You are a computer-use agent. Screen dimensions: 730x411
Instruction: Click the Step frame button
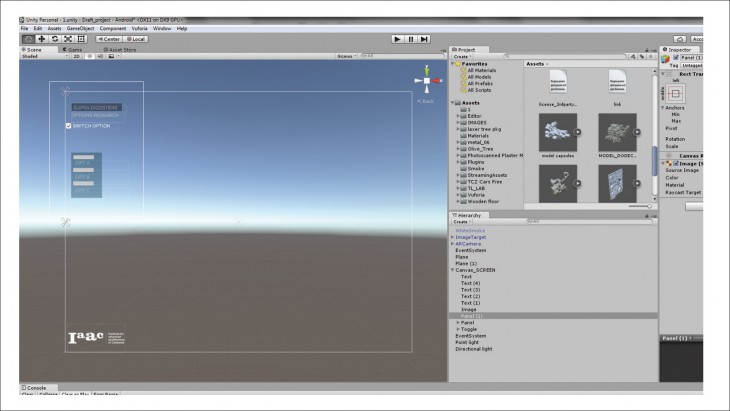[424, 38]
